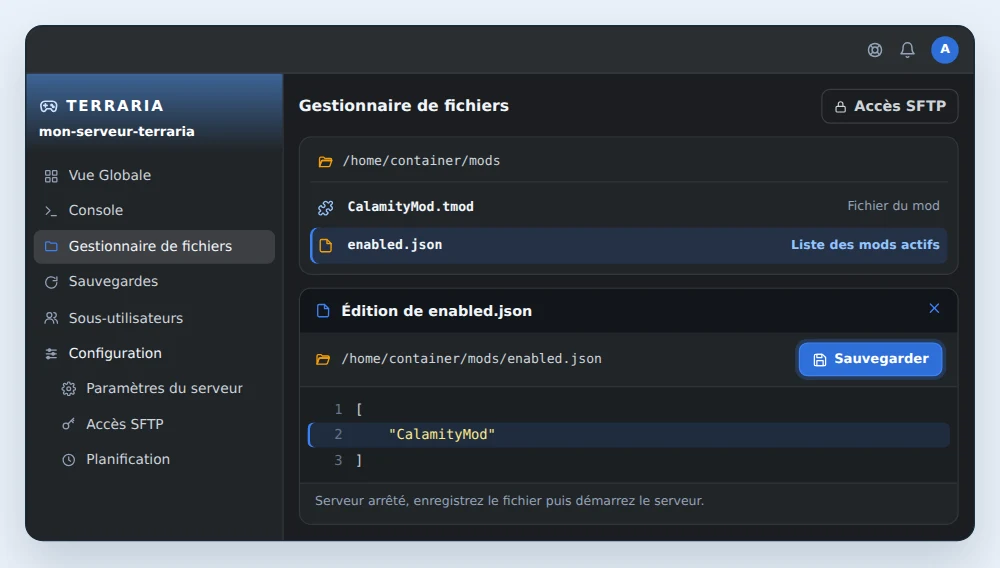The width and height of the screenshot is (1000, 568).
Task: Click the Sauvegardes refresh icon
Action: click(51, 282)
